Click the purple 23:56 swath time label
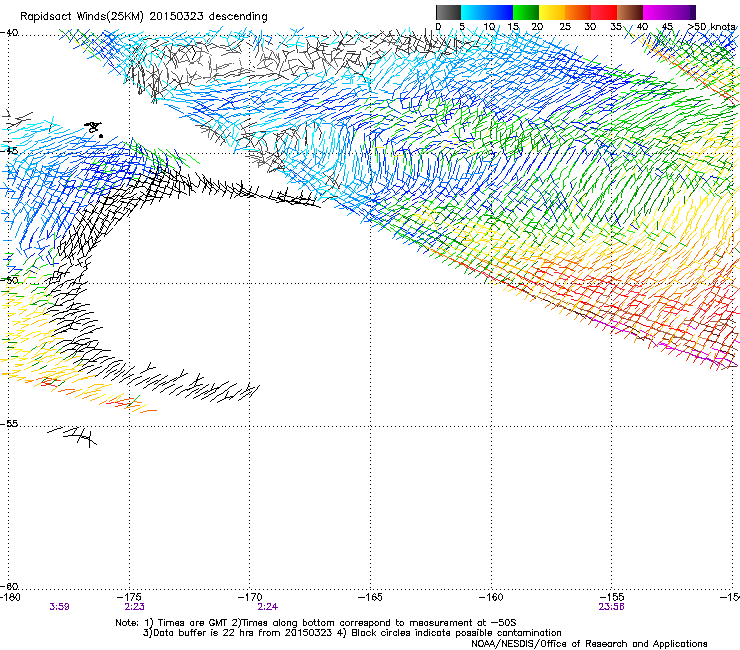740x650 pixels. 612,607
